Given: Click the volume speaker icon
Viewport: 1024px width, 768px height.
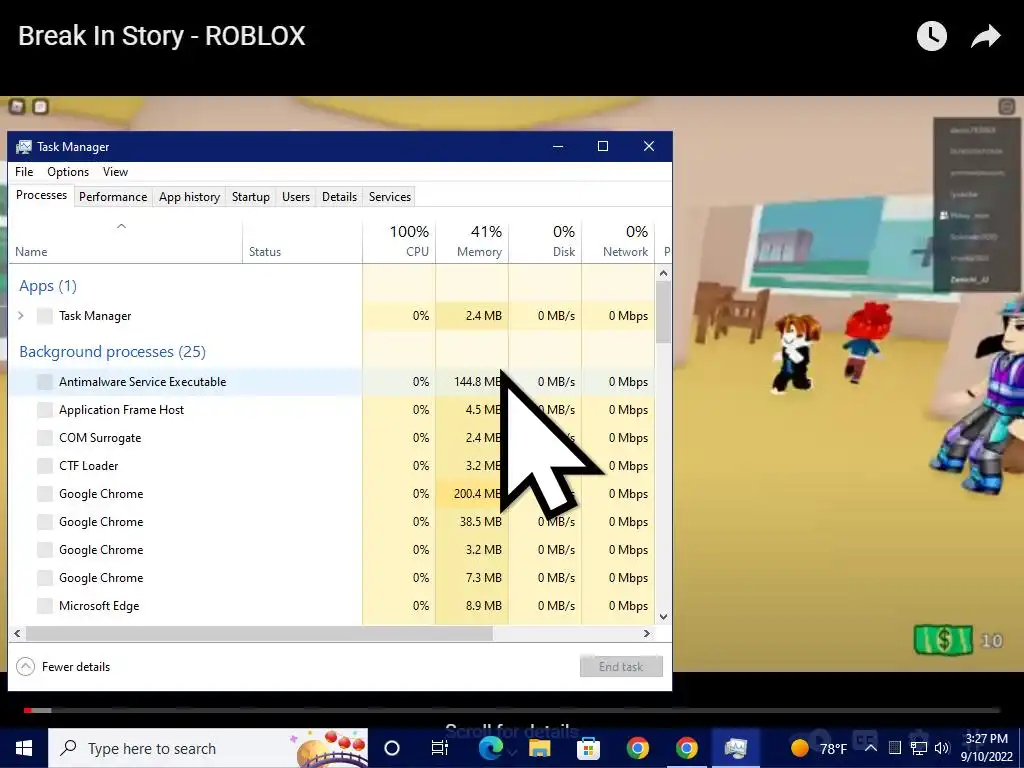Looking at the screenshot, I should 942,748.
